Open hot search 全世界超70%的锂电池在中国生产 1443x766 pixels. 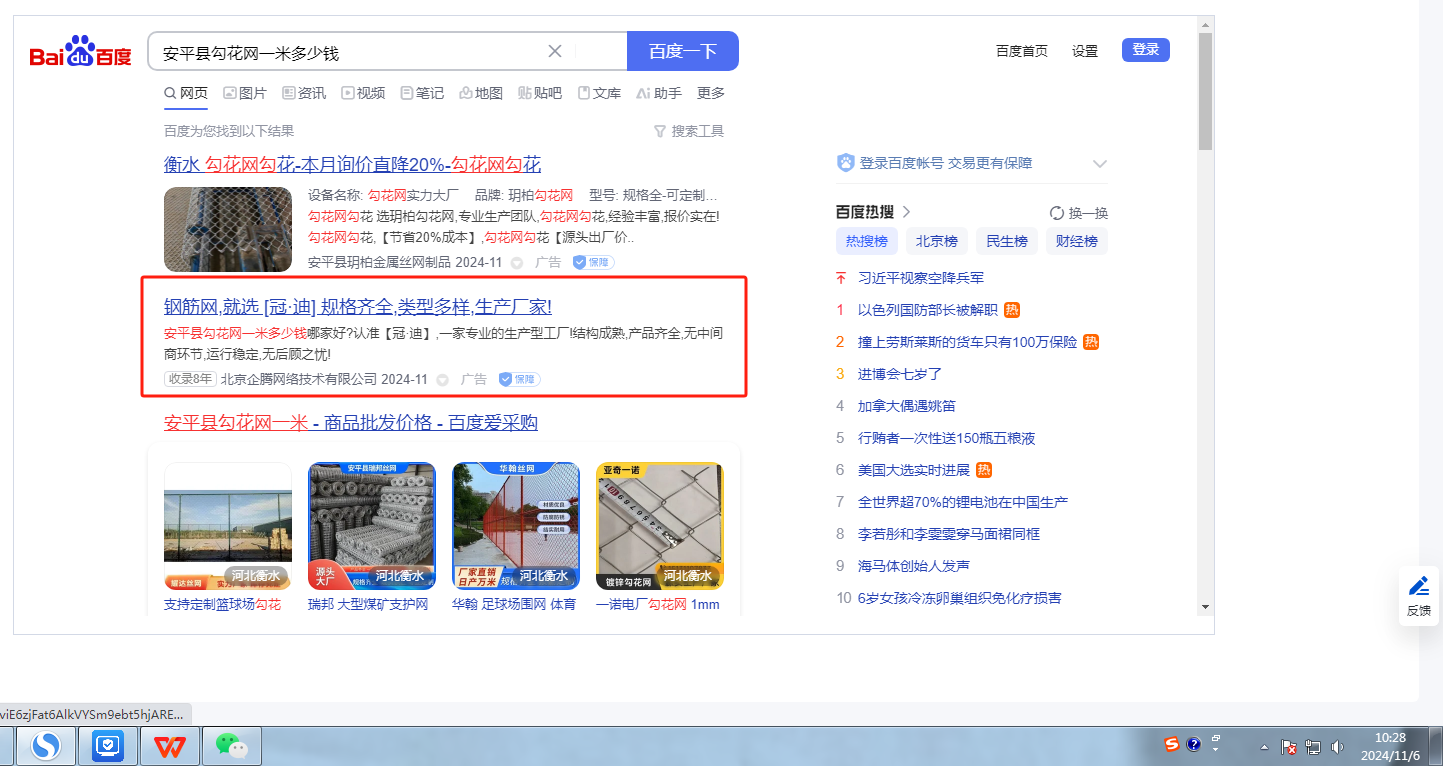coord(963,501)
